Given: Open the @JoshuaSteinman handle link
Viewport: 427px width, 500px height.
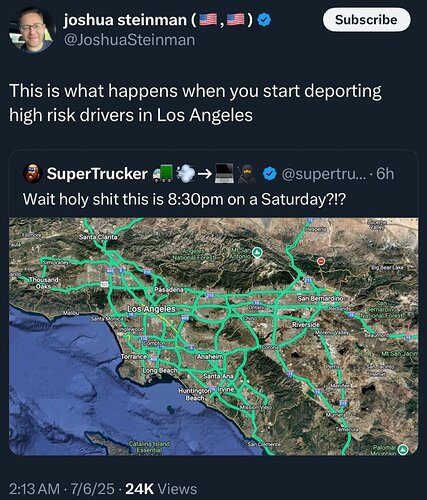Looking at the screenshot, I should (129, 40).
